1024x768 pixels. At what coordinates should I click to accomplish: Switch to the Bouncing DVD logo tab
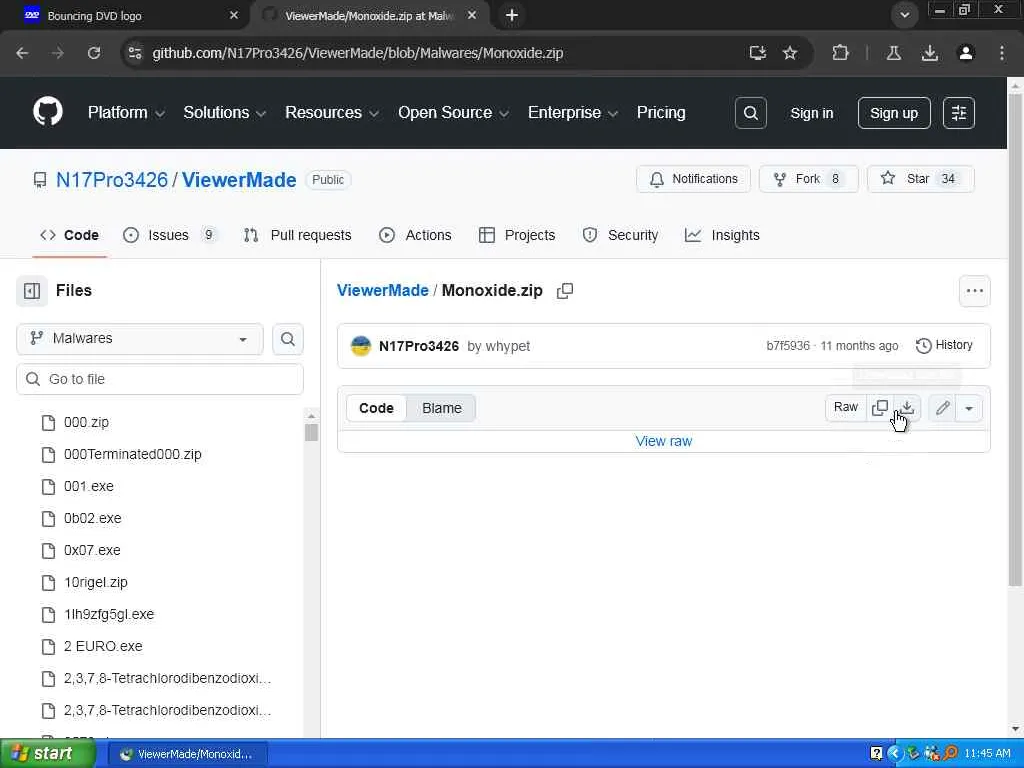(x=124, y=16)
